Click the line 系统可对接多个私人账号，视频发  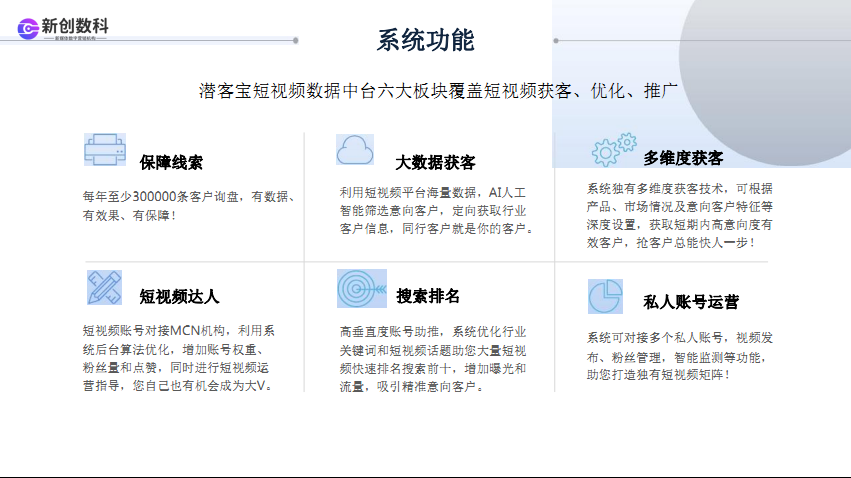[679, 338]
